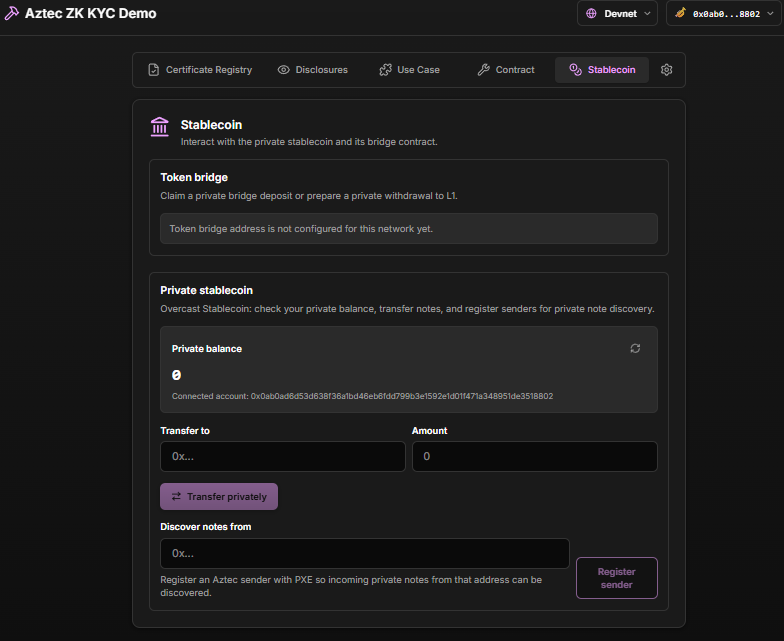Focus the Transfer to address field
Screen dimensions: 784x641
(x=282, y=456)
